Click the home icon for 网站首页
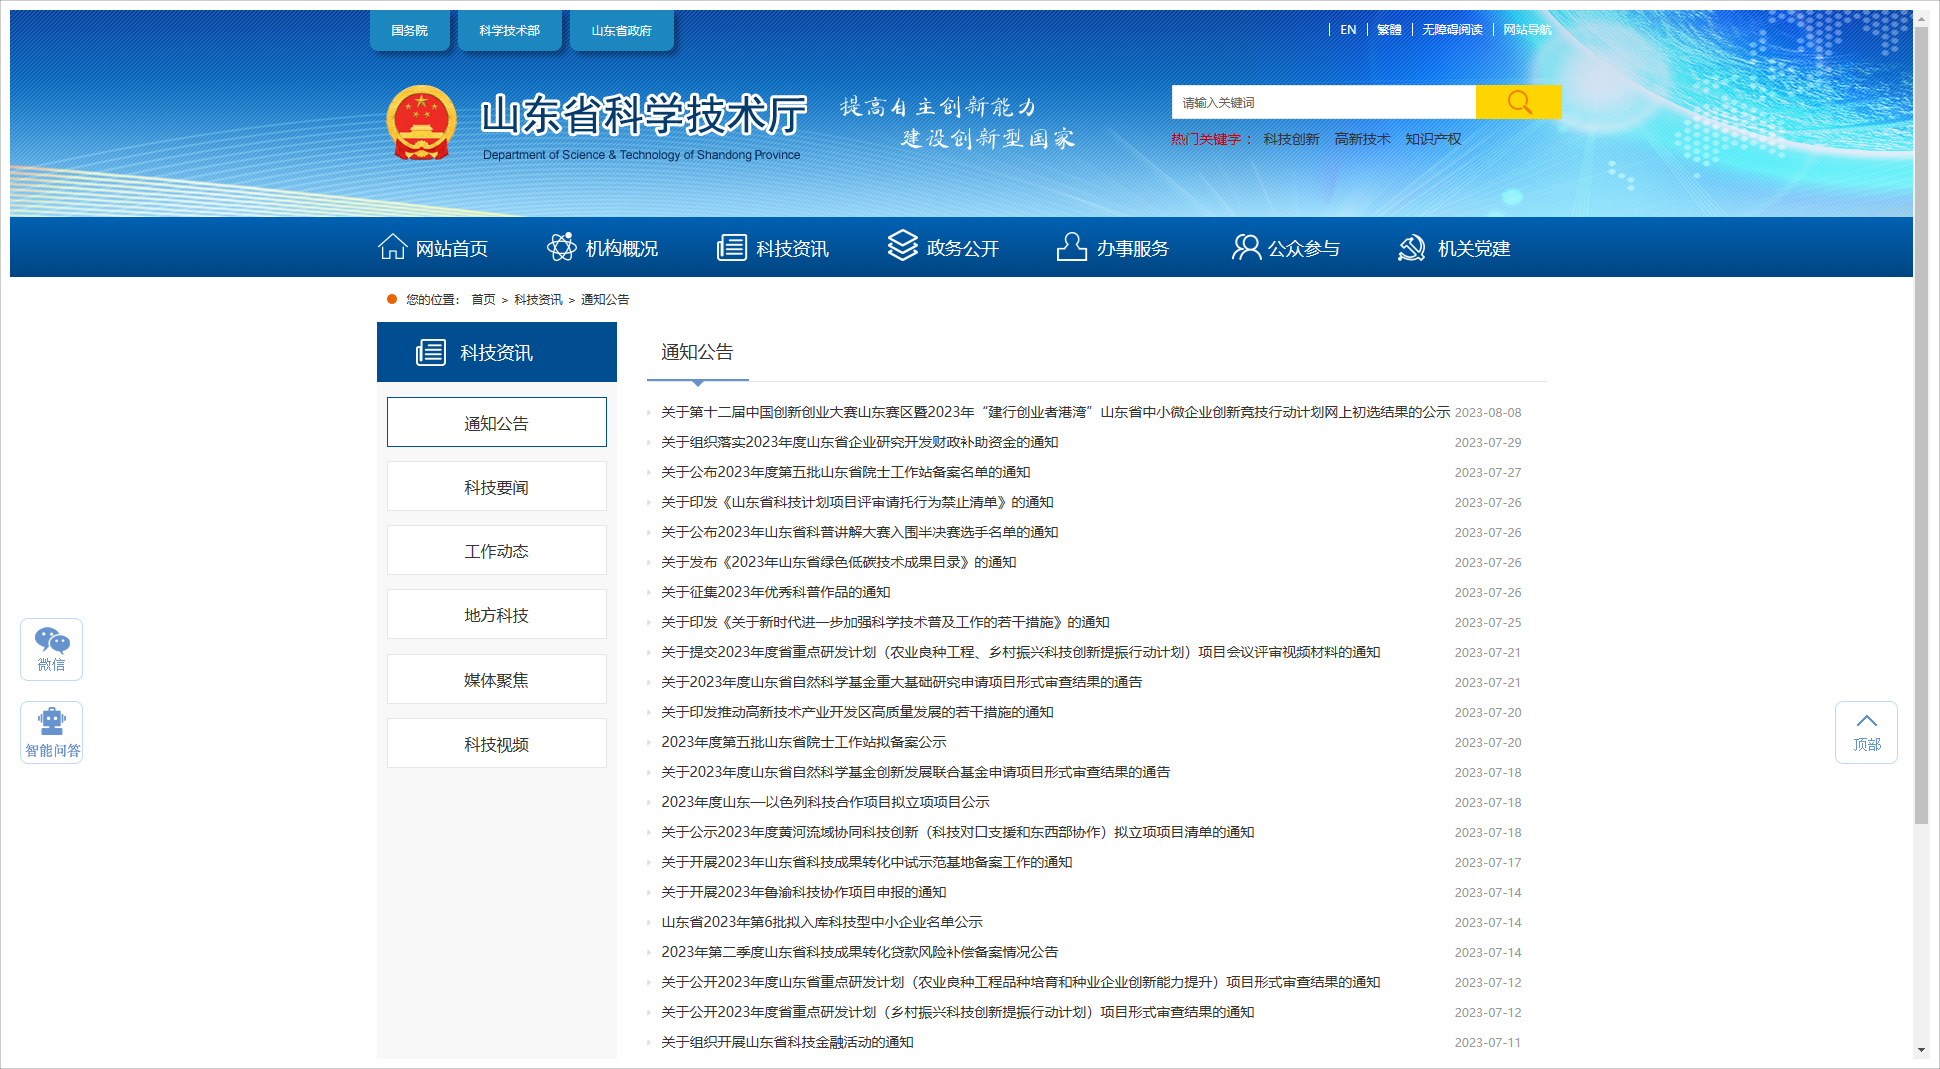This screenshot has width=1940, height=1069. tap(392, 247)
